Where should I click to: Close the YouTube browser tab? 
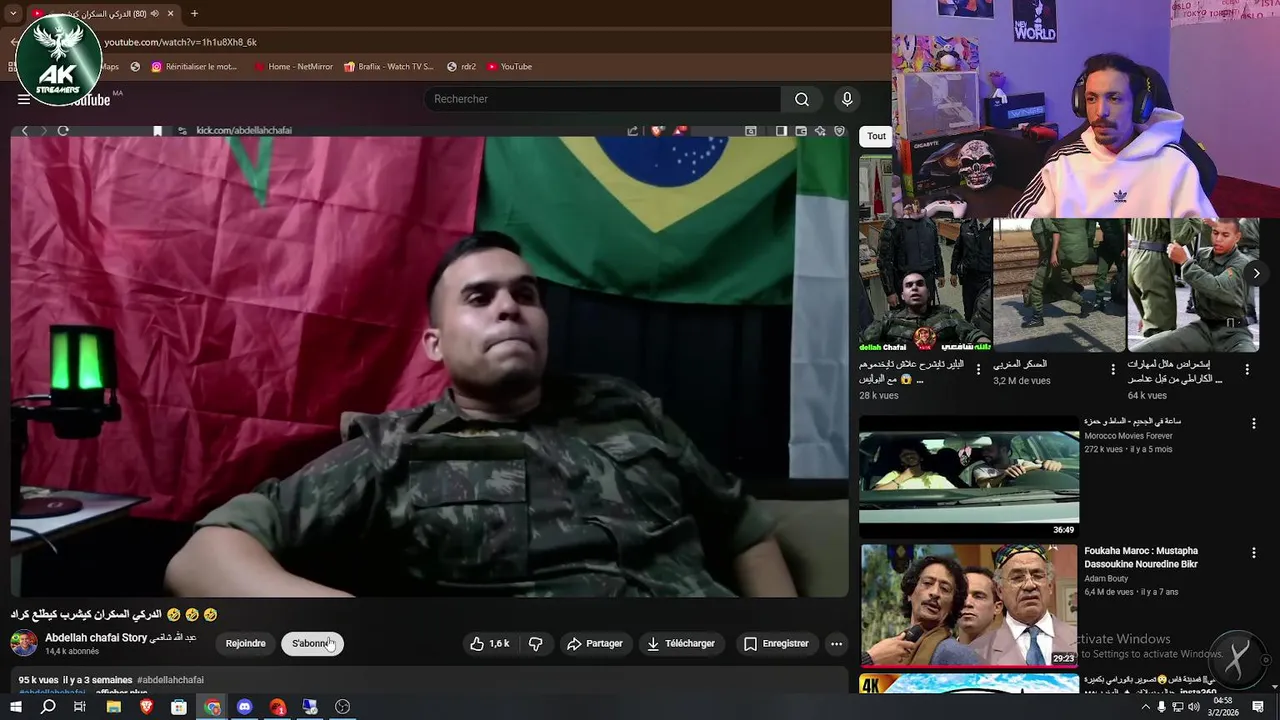pos(171,13)
